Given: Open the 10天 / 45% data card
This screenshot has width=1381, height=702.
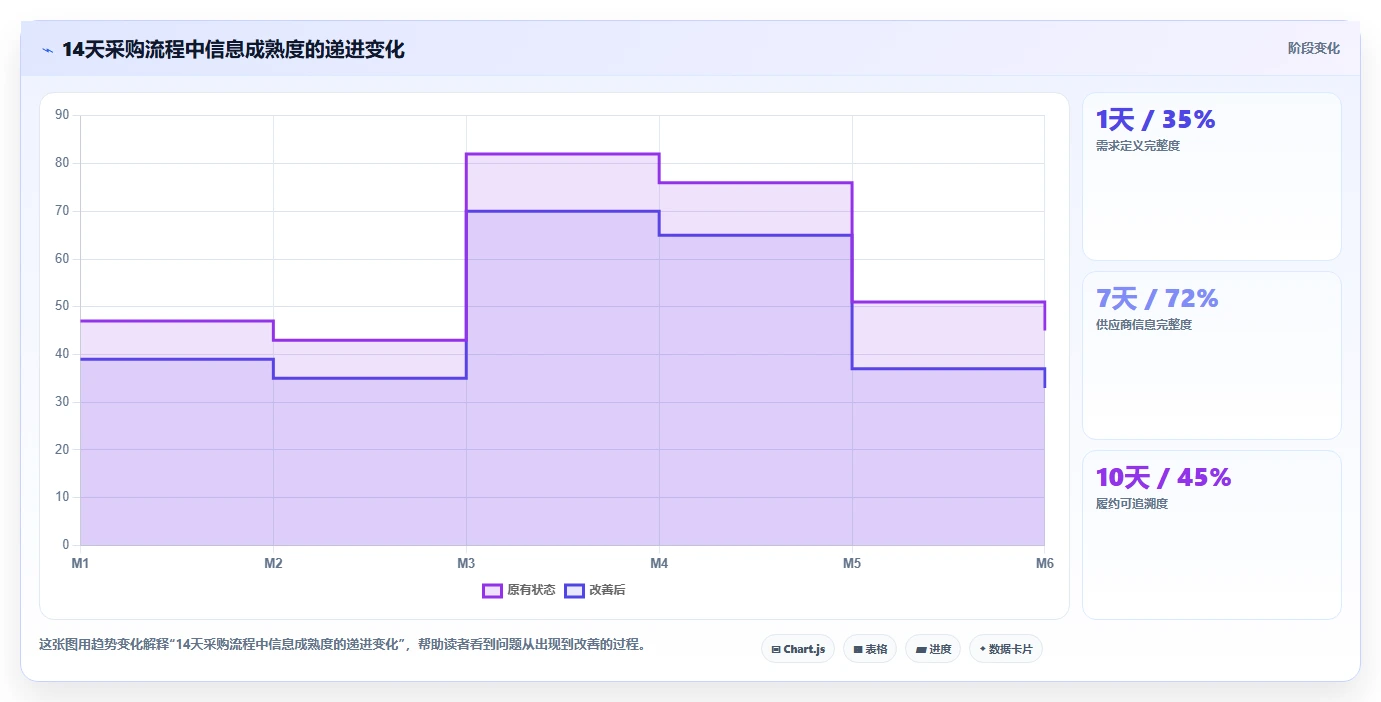Looking at the screenshot, I should (x=1211, y=534).
